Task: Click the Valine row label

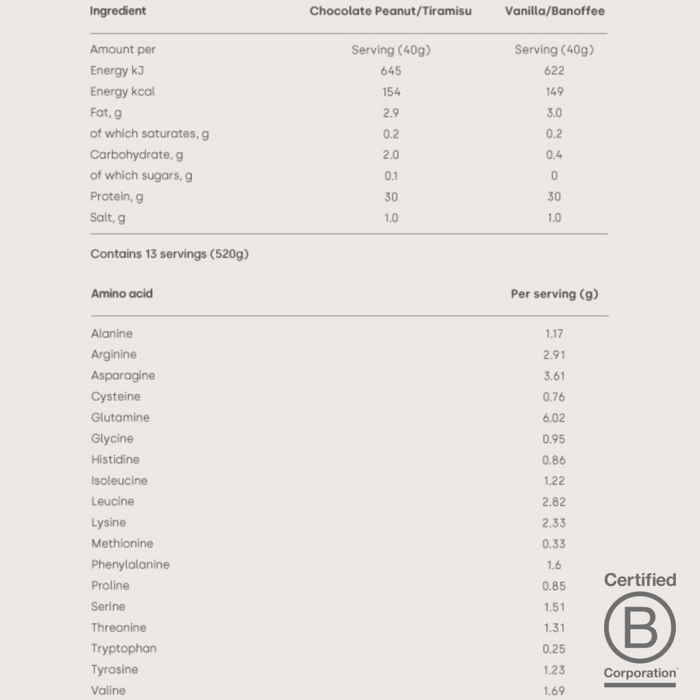Action: (108, 691)
